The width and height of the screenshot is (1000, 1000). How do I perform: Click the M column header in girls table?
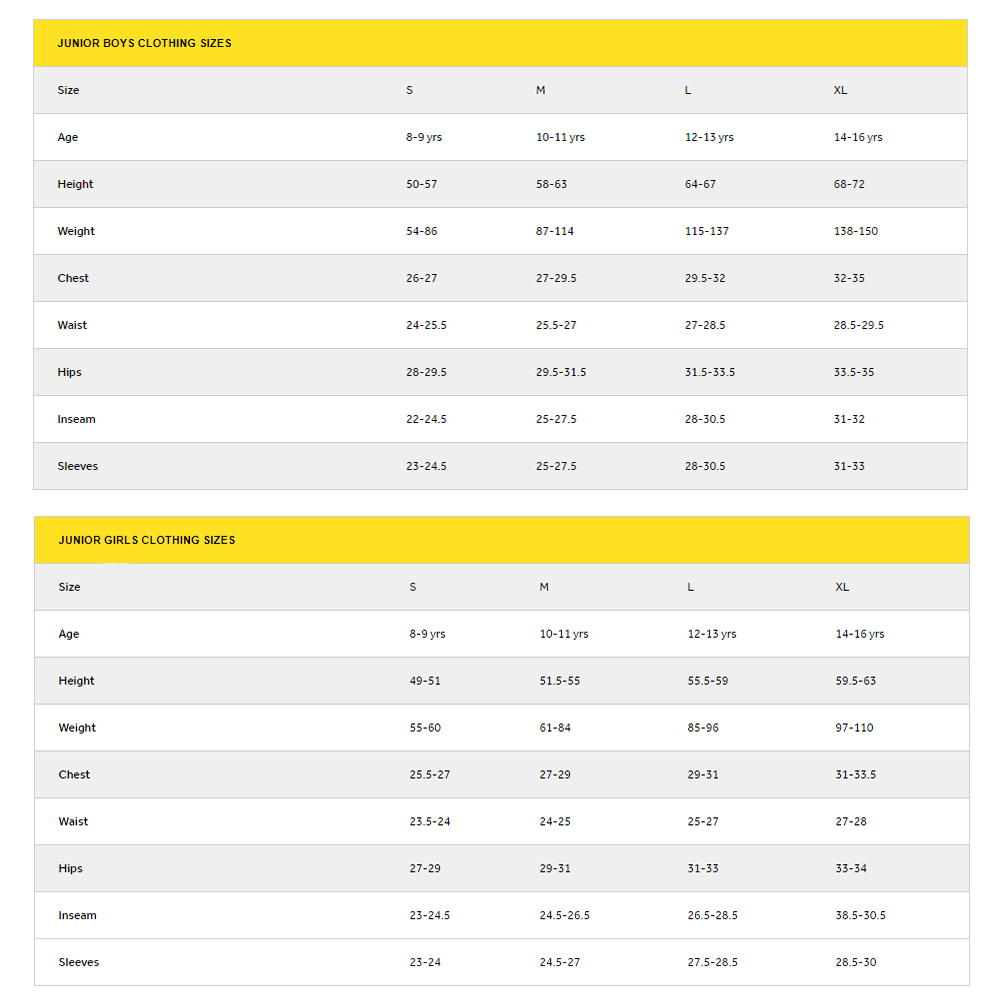click(543, 587)
